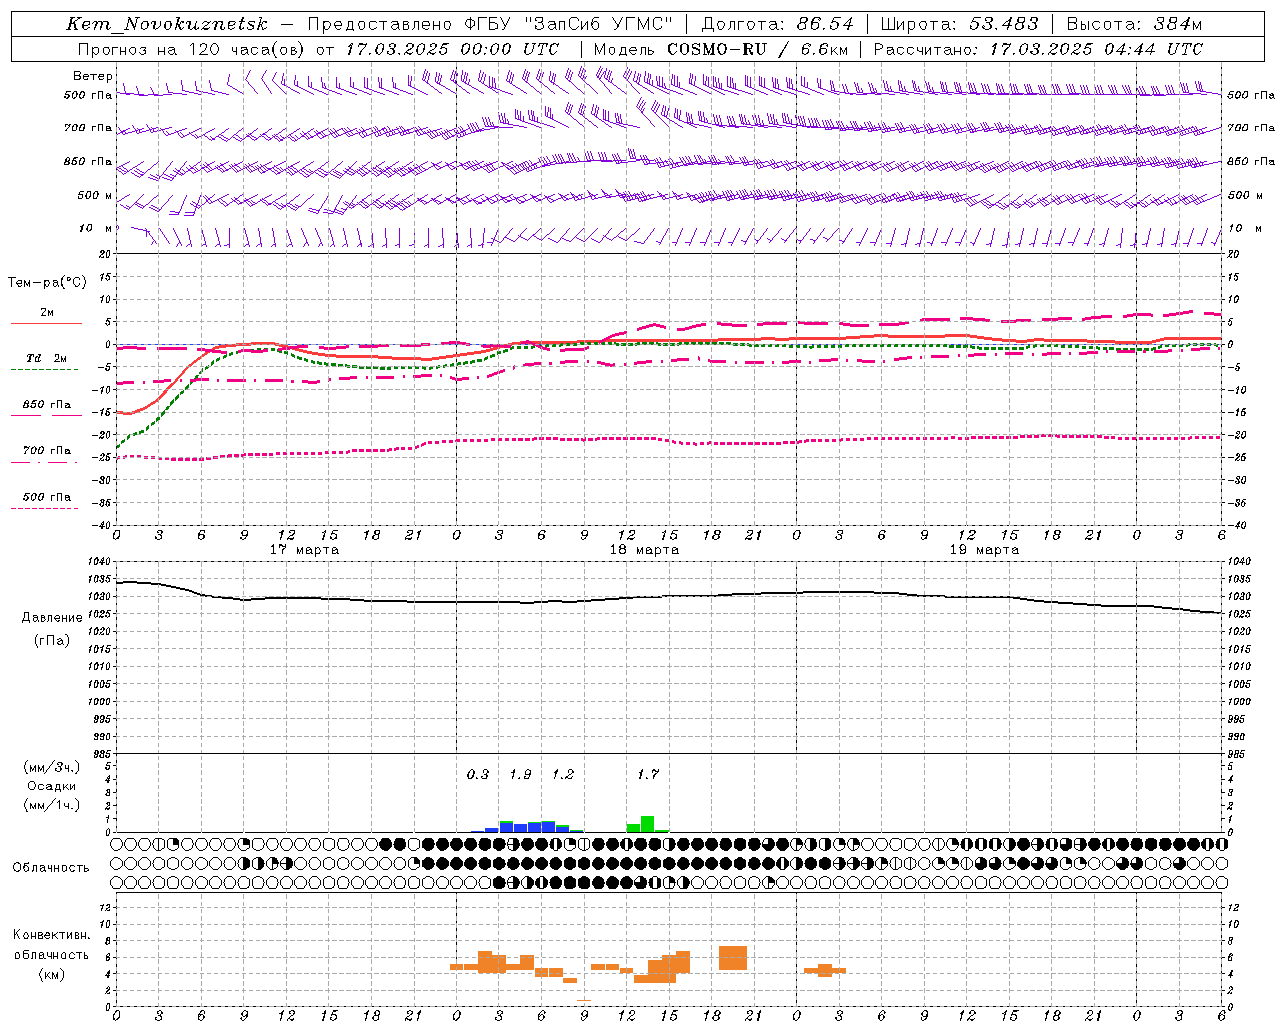The width and height of the screenshot is (1280, 1024).
Task: Click the (гПа) pressure unit label
Action: pyautogui.click(x=52, y=640)
